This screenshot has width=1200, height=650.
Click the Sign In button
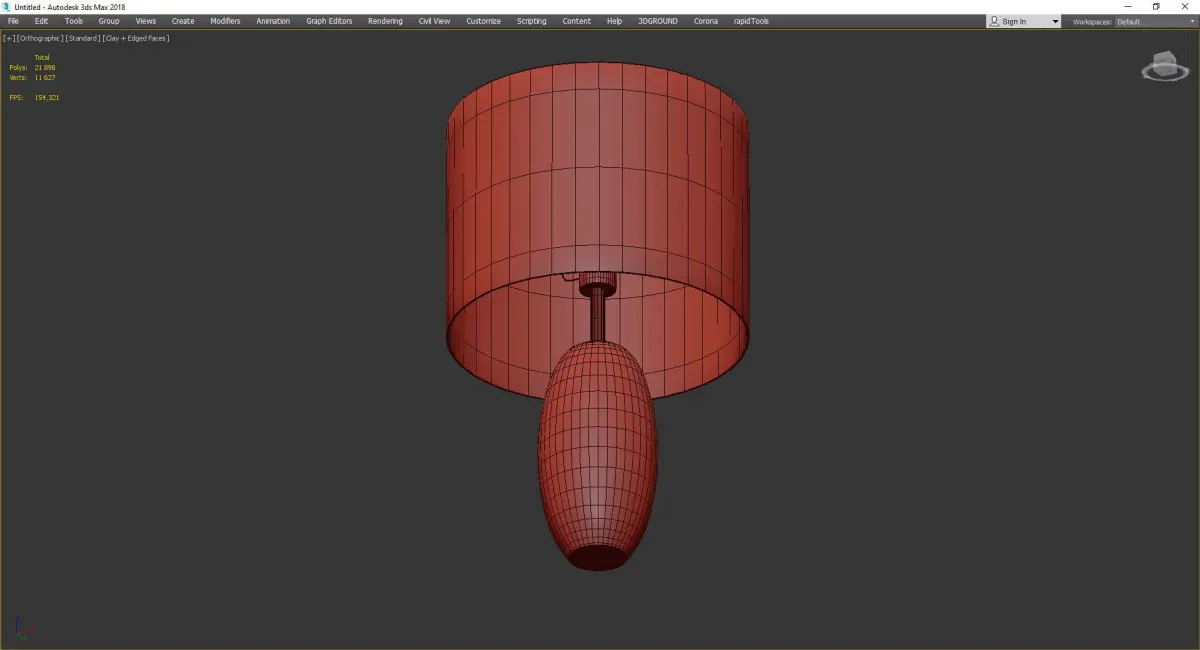1014,21
